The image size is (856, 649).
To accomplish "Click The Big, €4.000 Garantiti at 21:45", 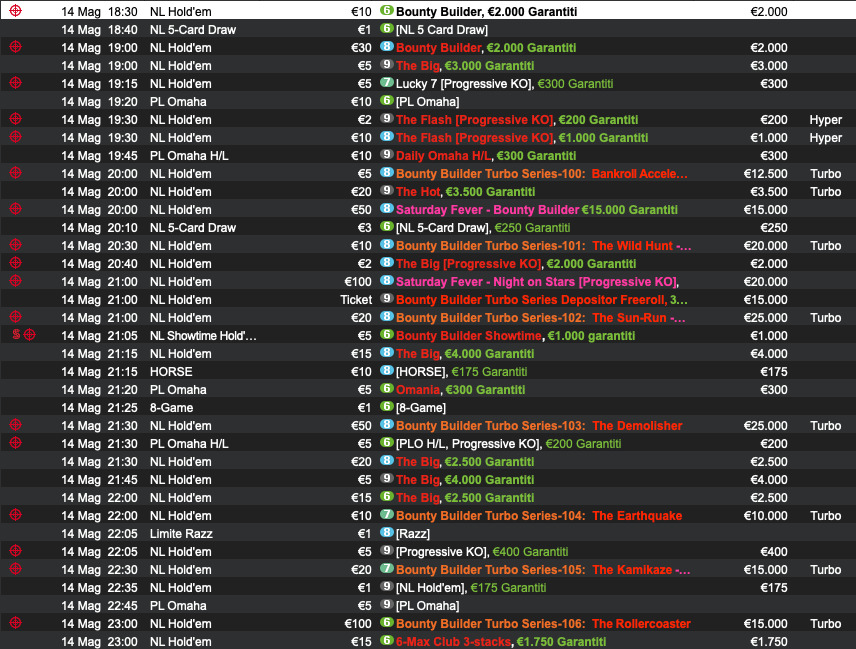I will point(465,480).
